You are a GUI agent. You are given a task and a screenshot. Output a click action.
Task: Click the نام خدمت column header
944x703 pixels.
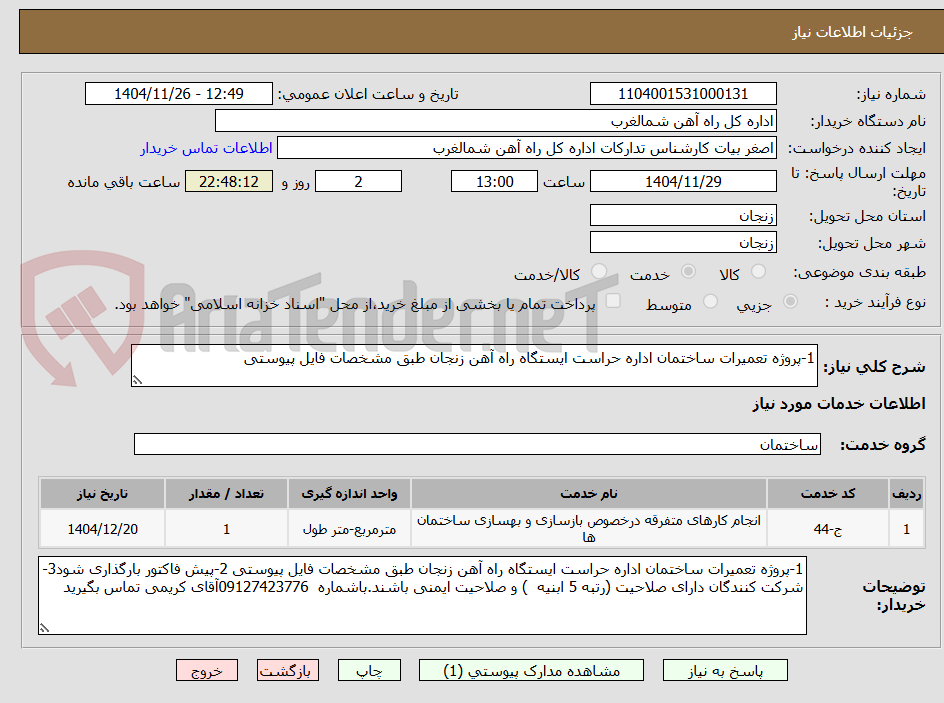point(589,494)
